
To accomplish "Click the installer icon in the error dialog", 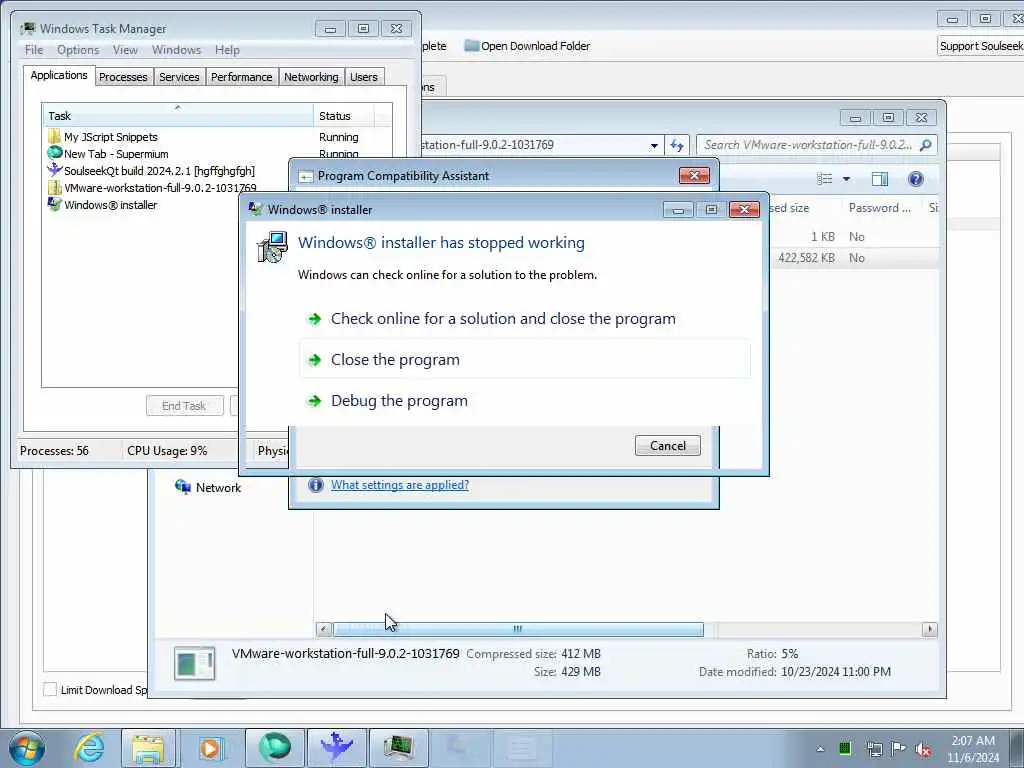I will pos(272,248).
